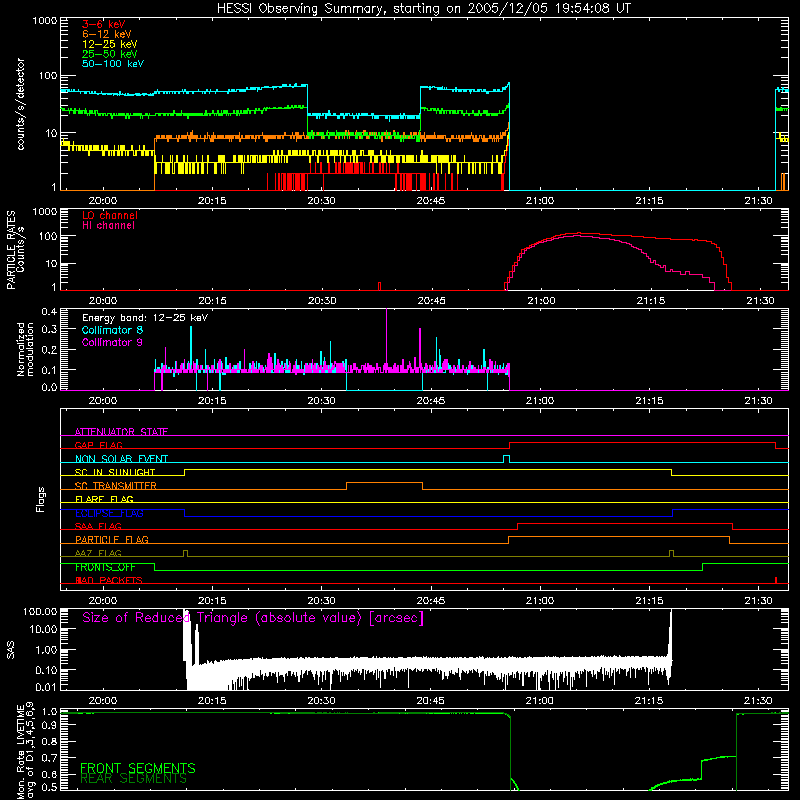Click the '10.00' SAS axis tick value
The width and height of the screenshot is (800, 800).
coord(43,629)
